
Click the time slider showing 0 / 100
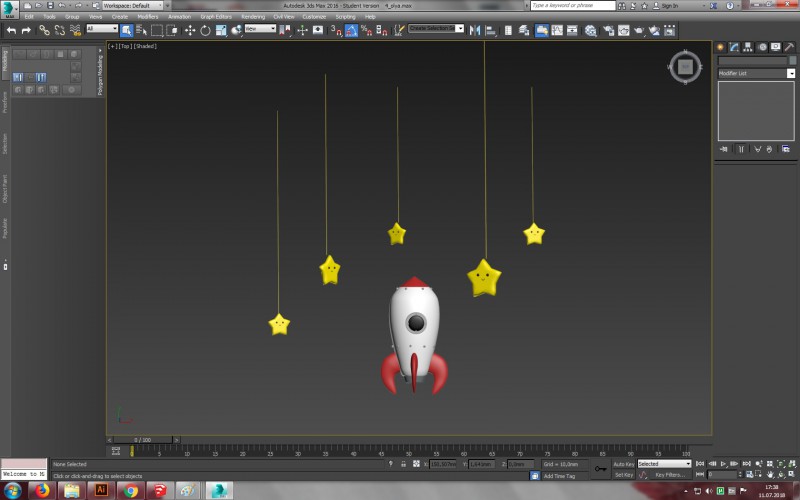[x=142, y=440]
